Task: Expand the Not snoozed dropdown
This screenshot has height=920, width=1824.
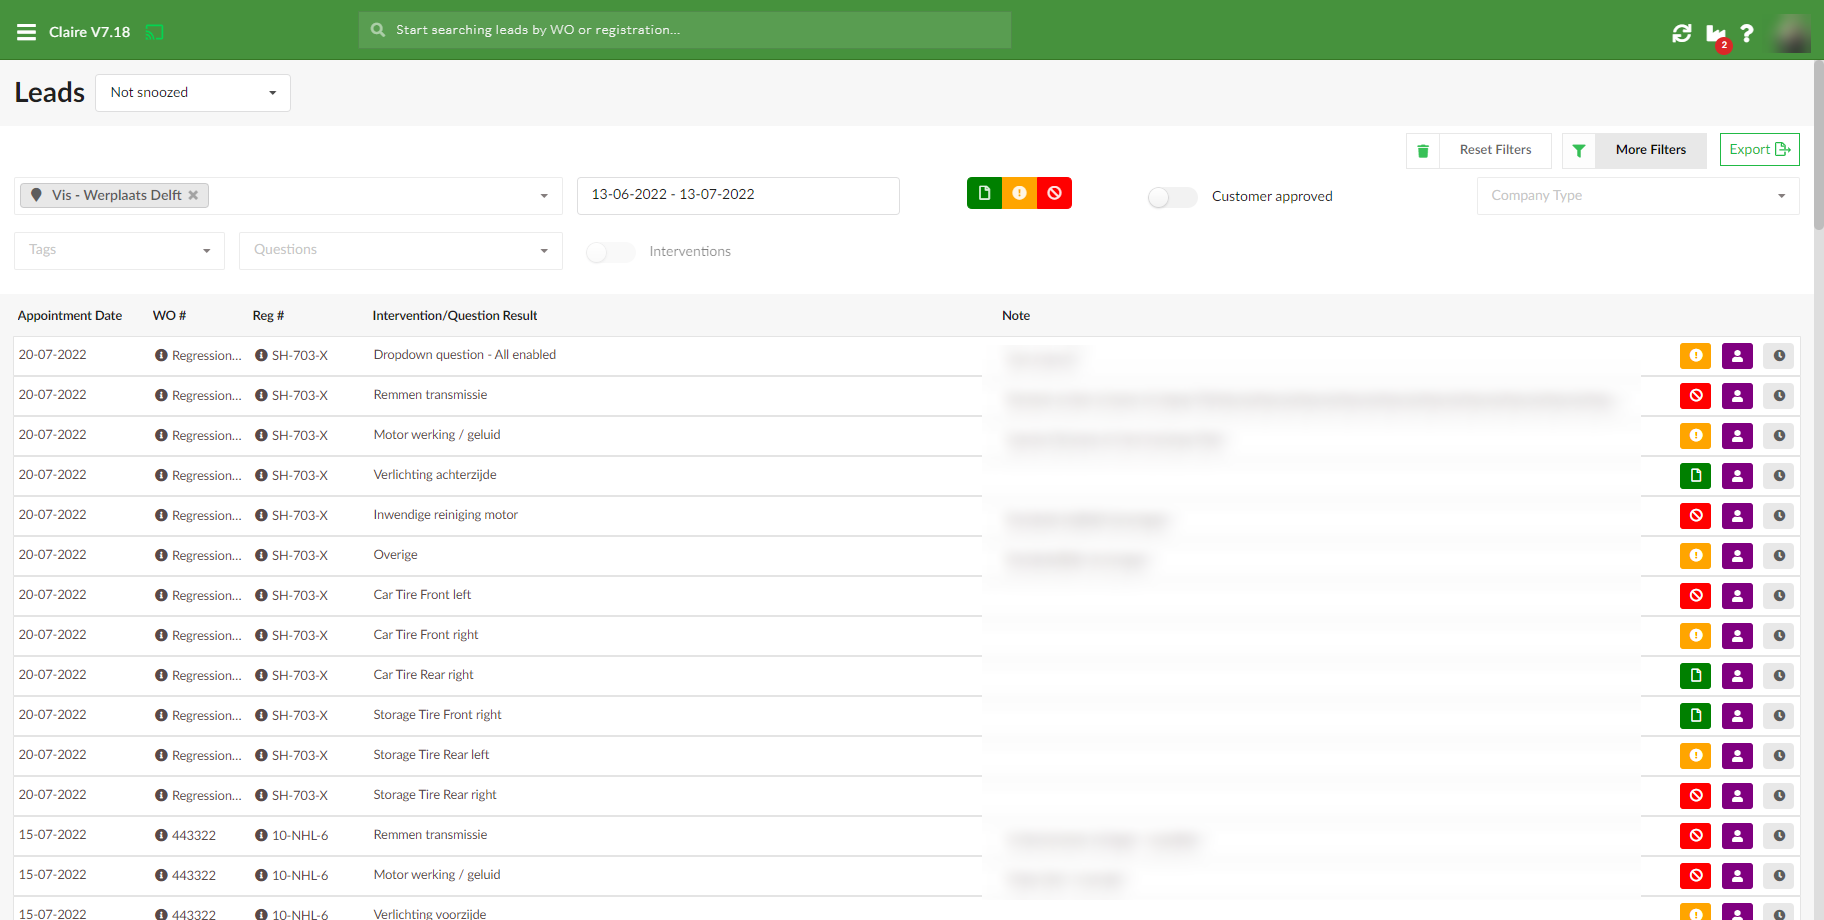Action: (x=193, y=93)
